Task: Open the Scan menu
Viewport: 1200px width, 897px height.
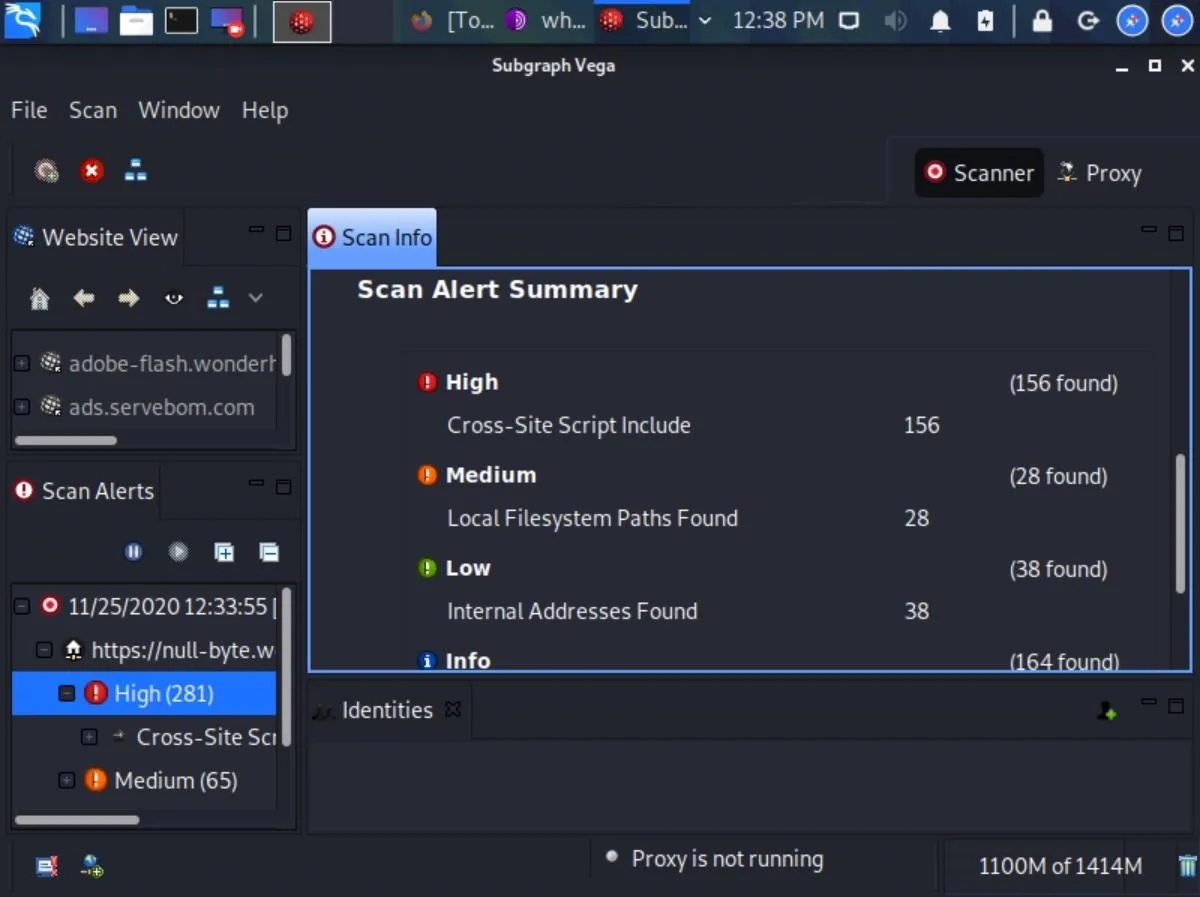Action: pyautogui.click(x=93, y=110)
